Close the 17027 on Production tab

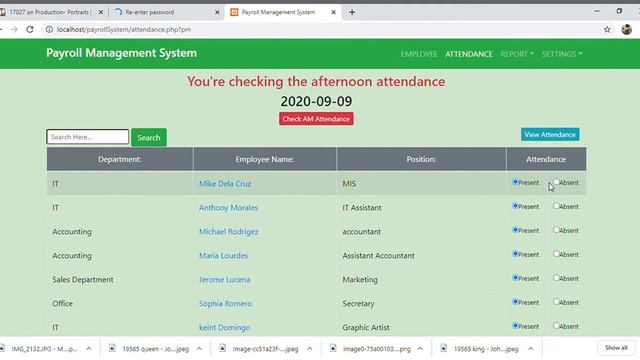pos(100,12)
